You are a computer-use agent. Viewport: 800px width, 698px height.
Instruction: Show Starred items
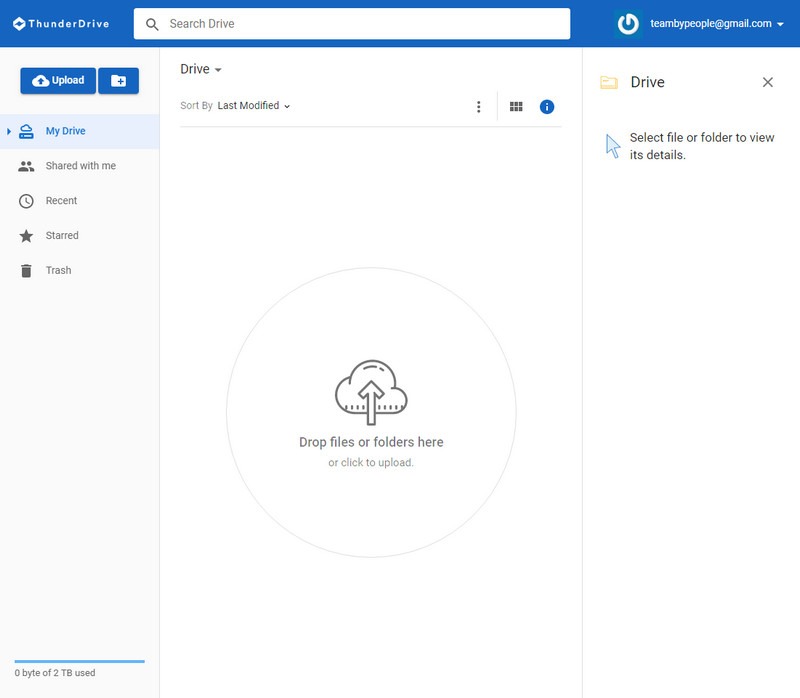pyautogui.click(x=62, y=236)
